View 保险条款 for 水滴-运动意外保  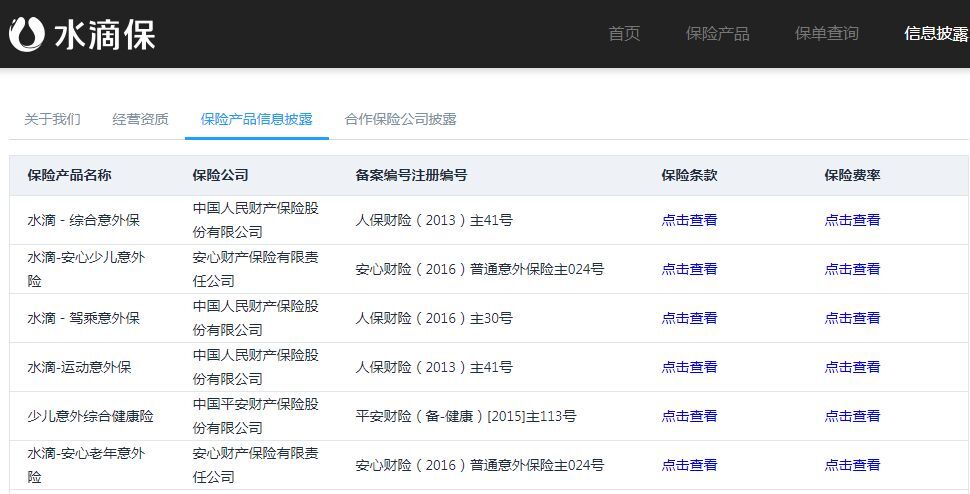tap(689, 367)
